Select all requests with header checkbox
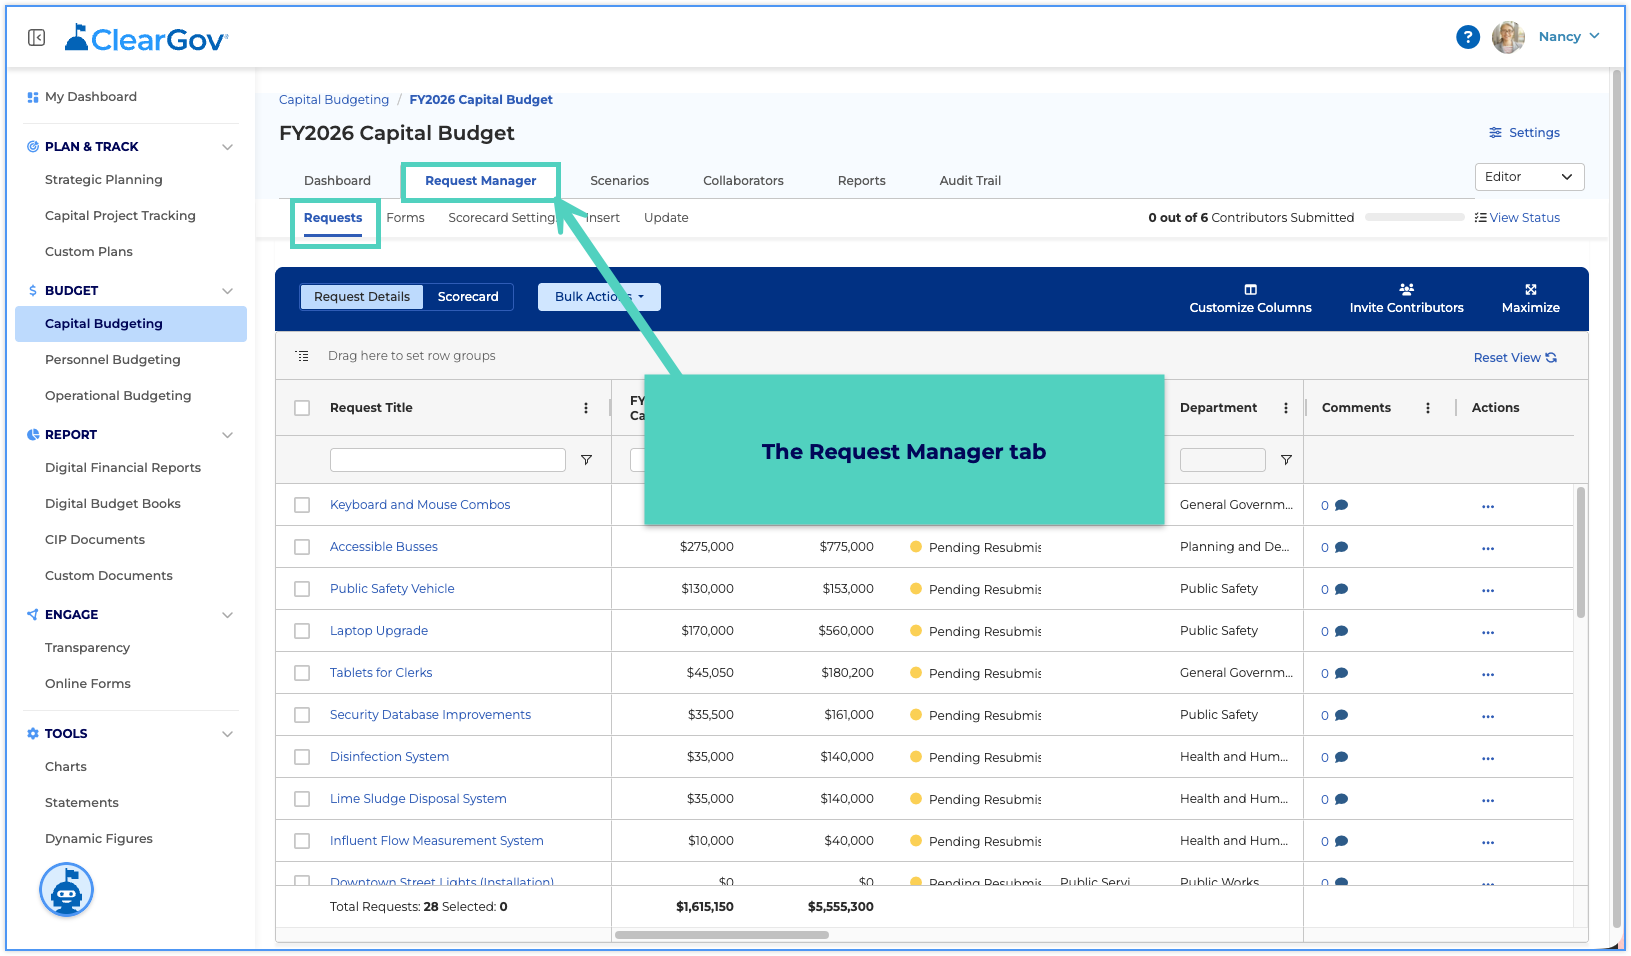Viewport: 1631px width, 956px height. coord(302,408)
